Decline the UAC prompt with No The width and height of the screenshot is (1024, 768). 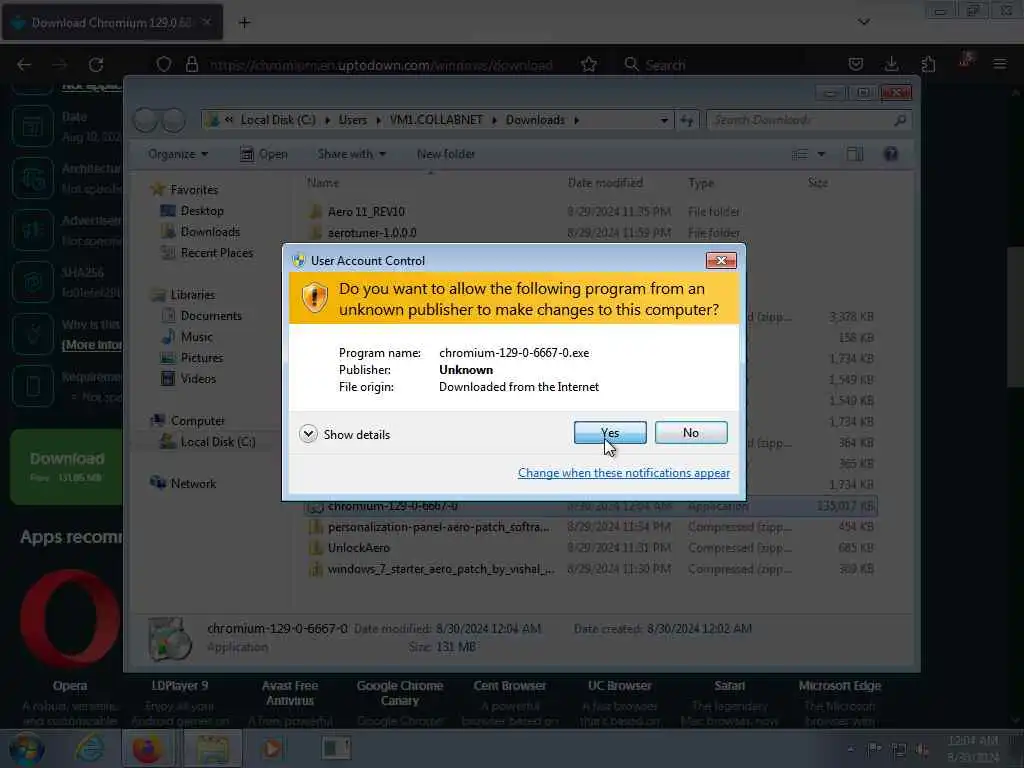tap(691, 432)
